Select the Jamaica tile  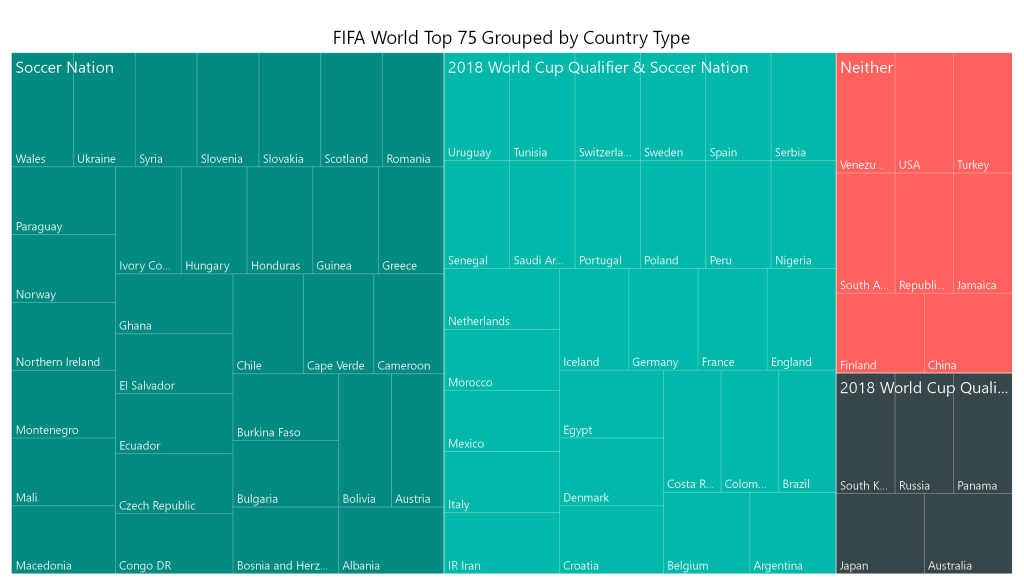[x=983, y=233]
